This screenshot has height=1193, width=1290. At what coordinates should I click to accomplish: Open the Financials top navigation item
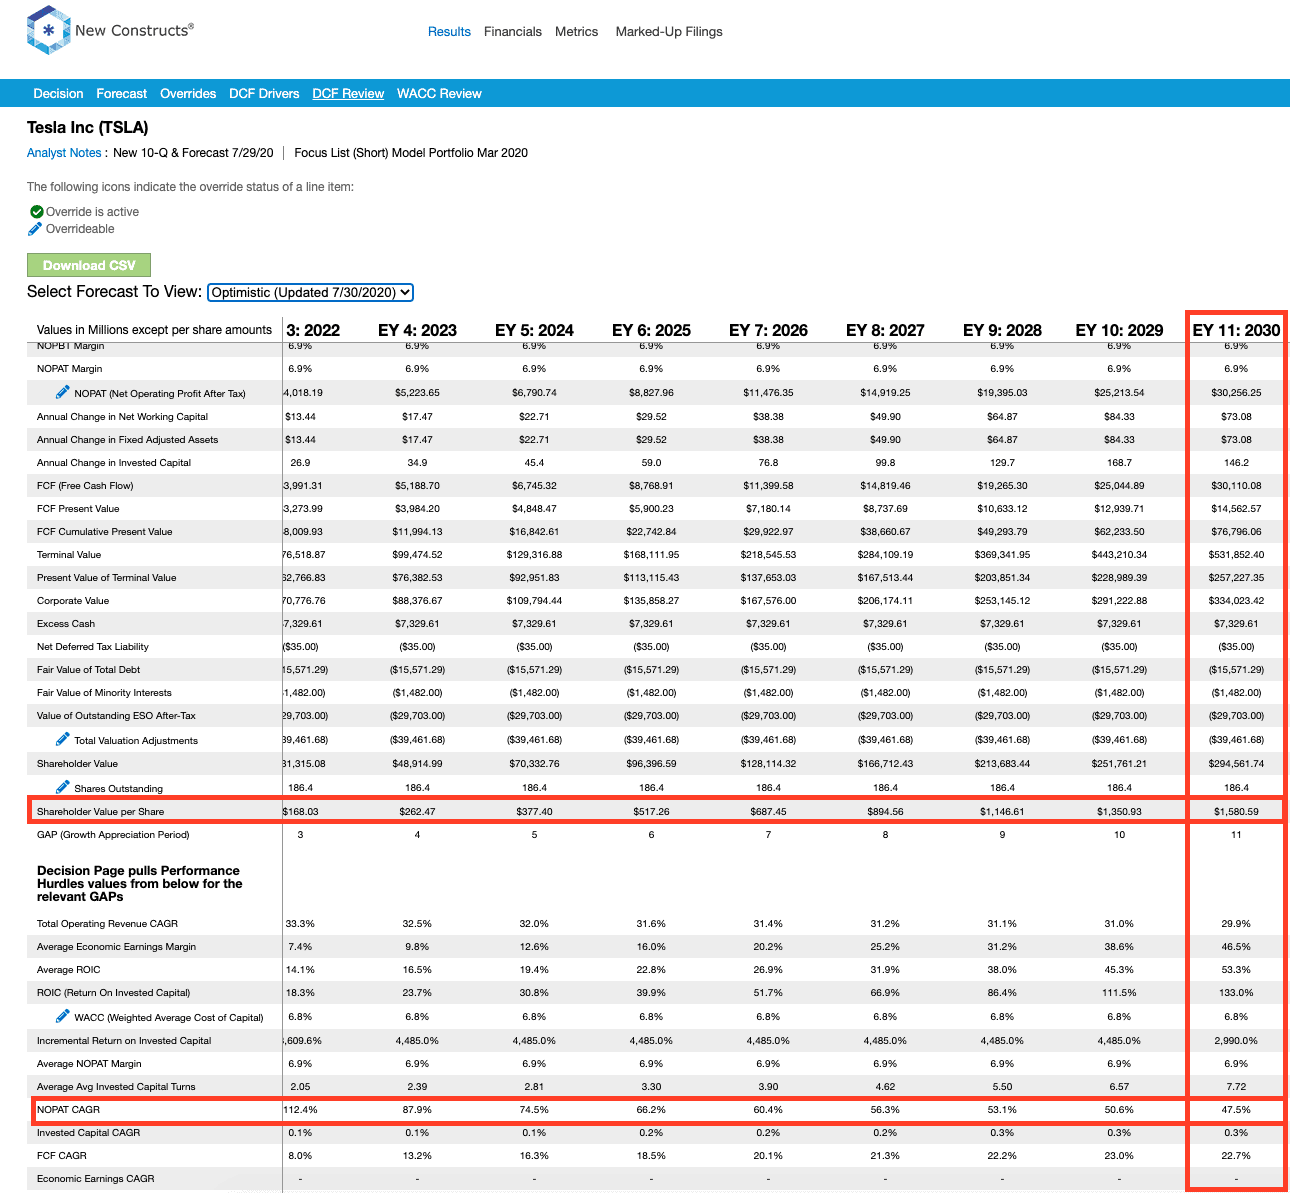[513, 32]
